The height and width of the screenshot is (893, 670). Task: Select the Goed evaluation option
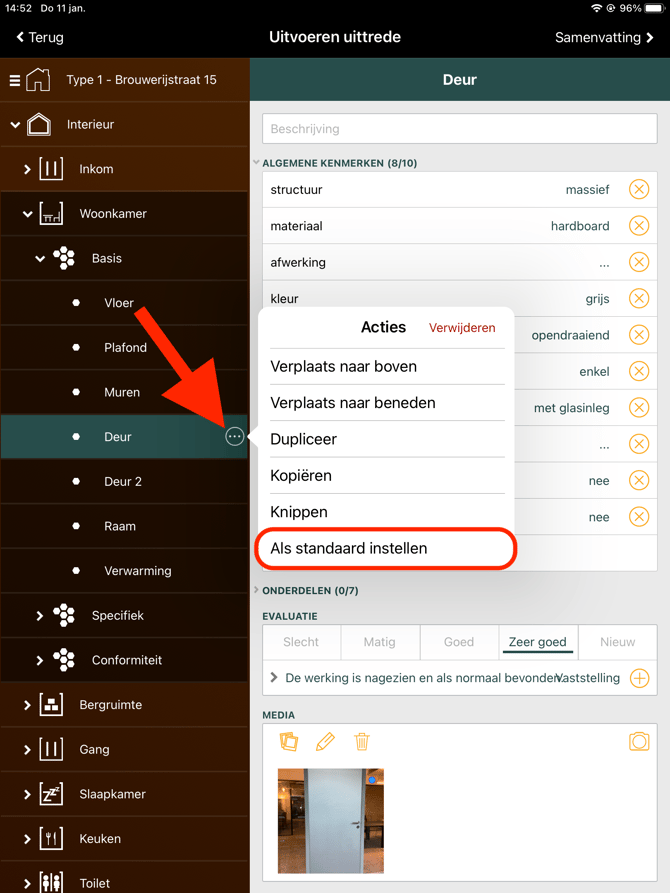coord(459,642)
